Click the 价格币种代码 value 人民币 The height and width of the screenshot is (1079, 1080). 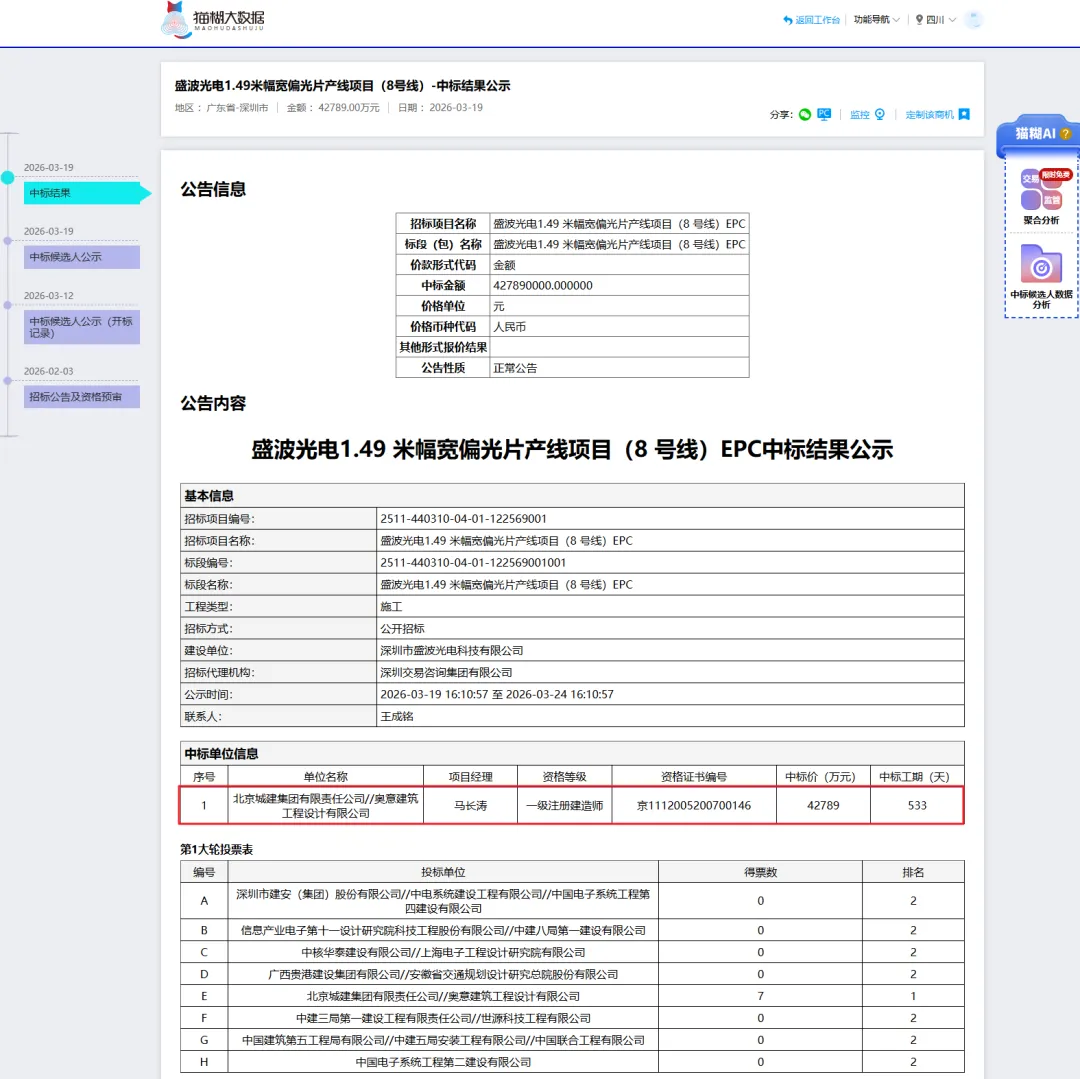[x=510, y=326]
